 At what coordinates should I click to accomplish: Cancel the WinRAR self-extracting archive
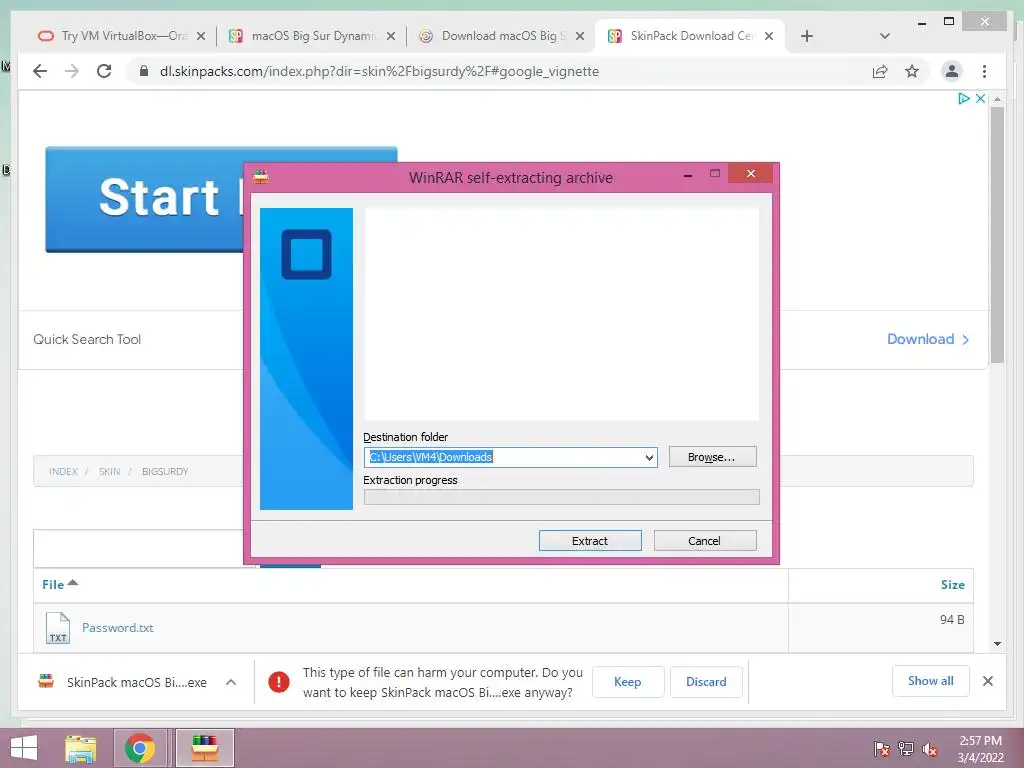pyautogui.click(x=705, y=541)
